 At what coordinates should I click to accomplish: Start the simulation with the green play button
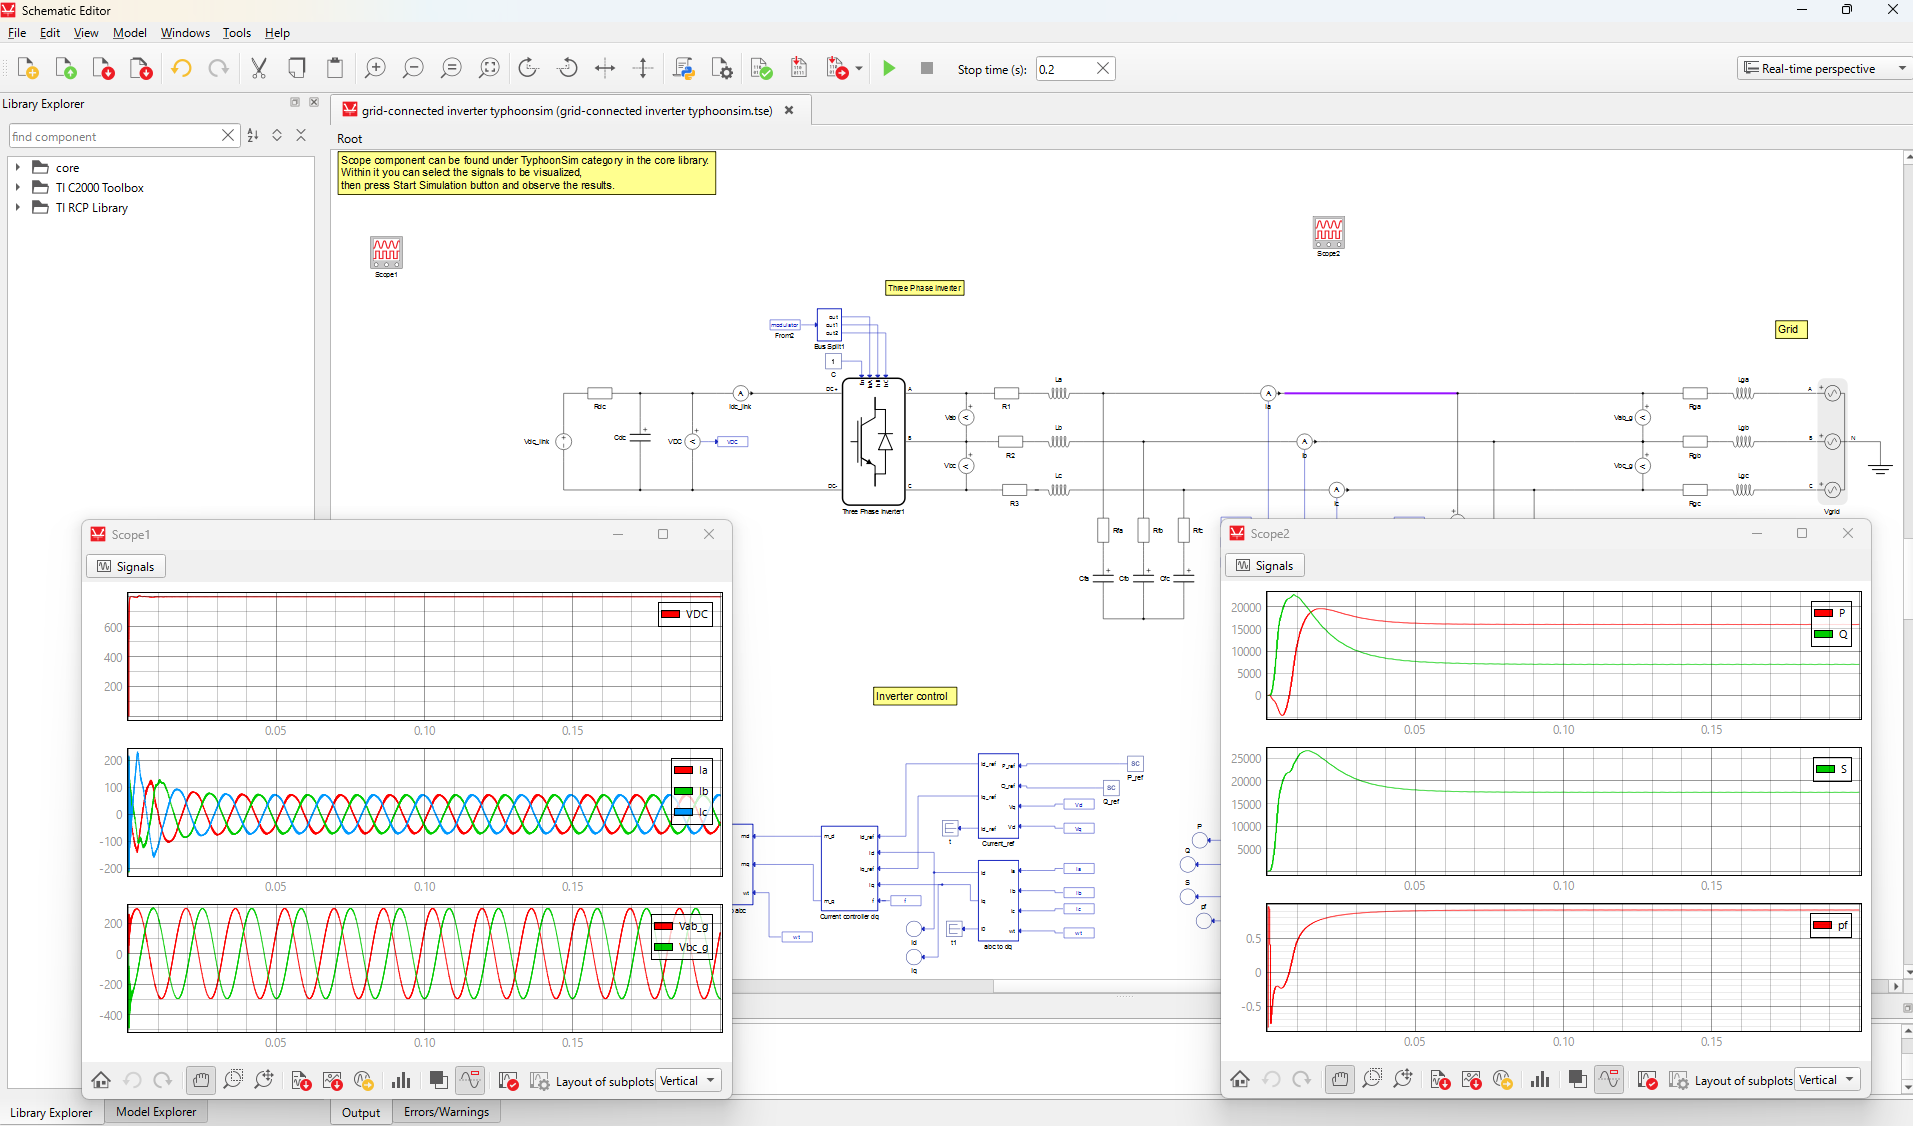click(889, 68)
